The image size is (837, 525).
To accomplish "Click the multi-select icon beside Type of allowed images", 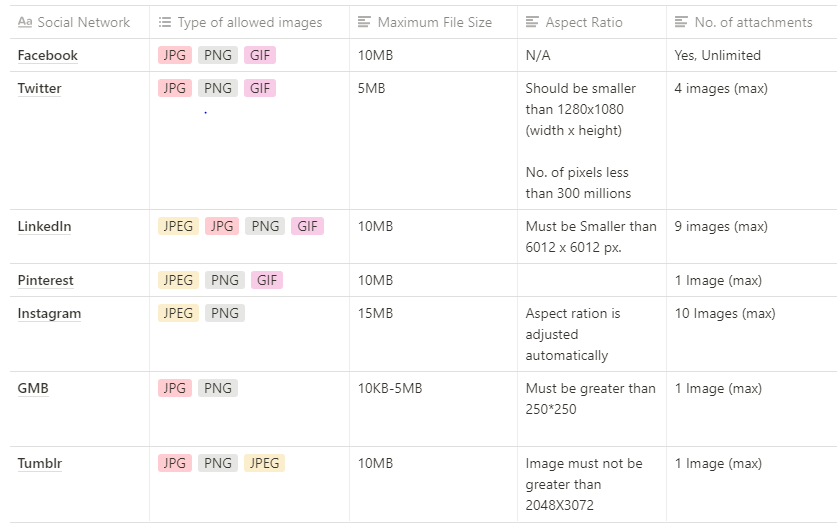I will (x=165, y=22).
